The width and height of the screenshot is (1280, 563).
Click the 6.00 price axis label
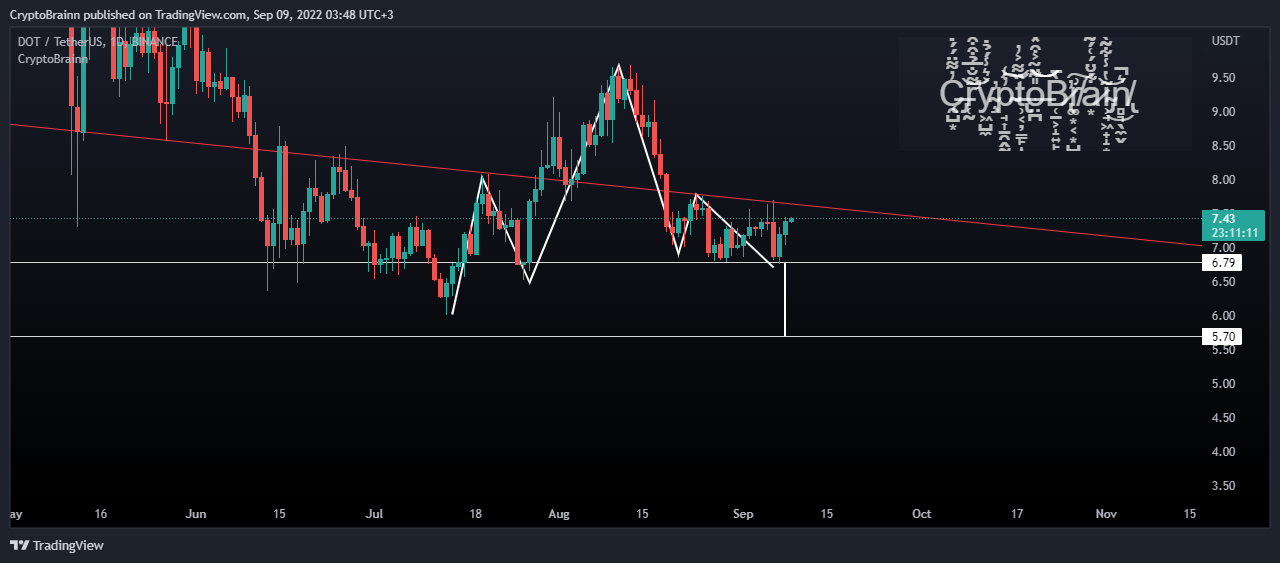[1222, 316]
